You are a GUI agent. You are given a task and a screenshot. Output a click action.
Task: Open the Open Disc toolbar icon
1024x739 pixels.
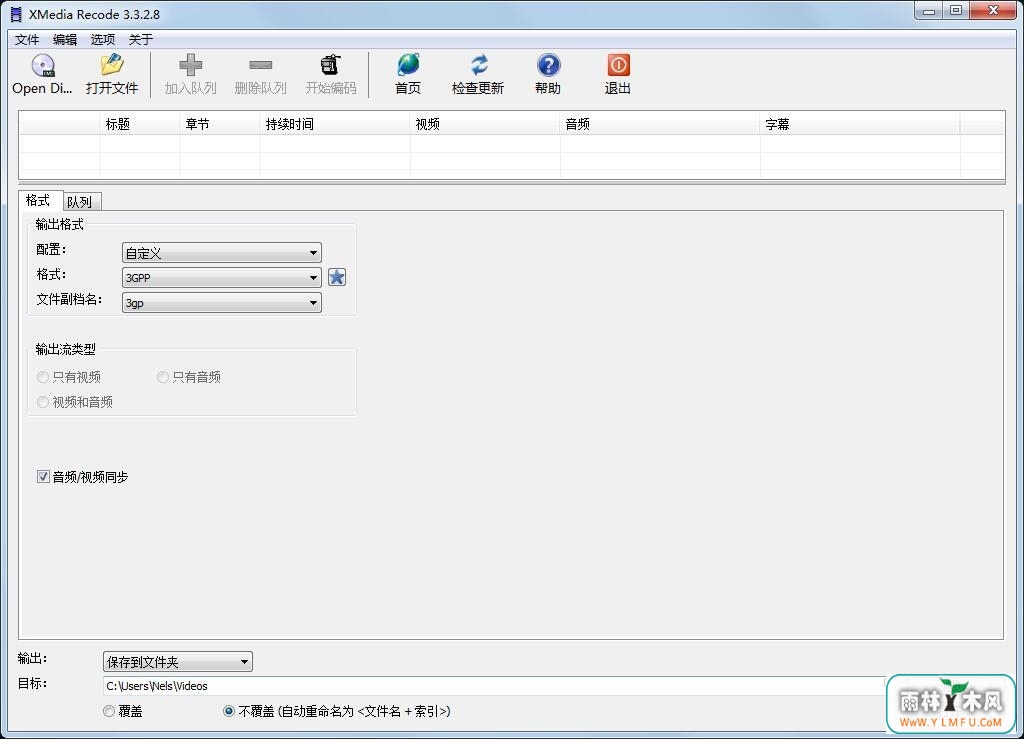point(43,66)
